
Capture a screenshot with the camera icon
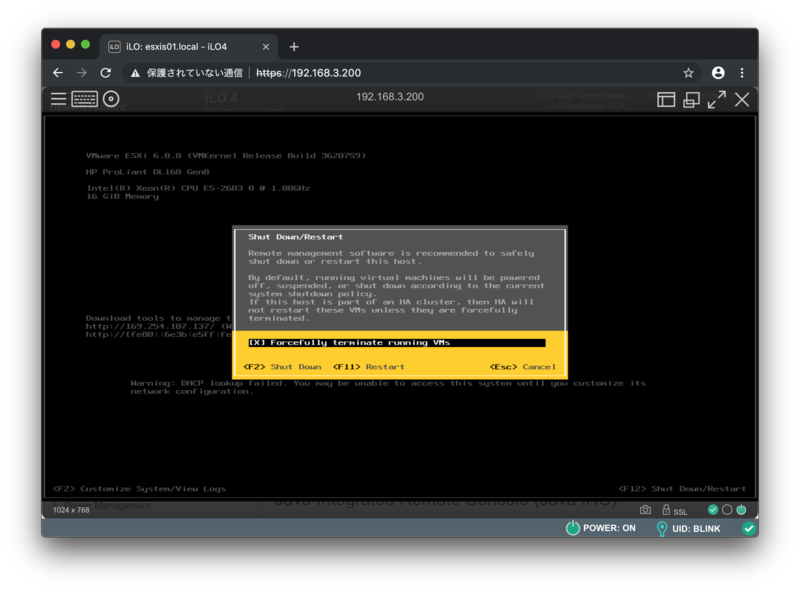click(645, 510)
